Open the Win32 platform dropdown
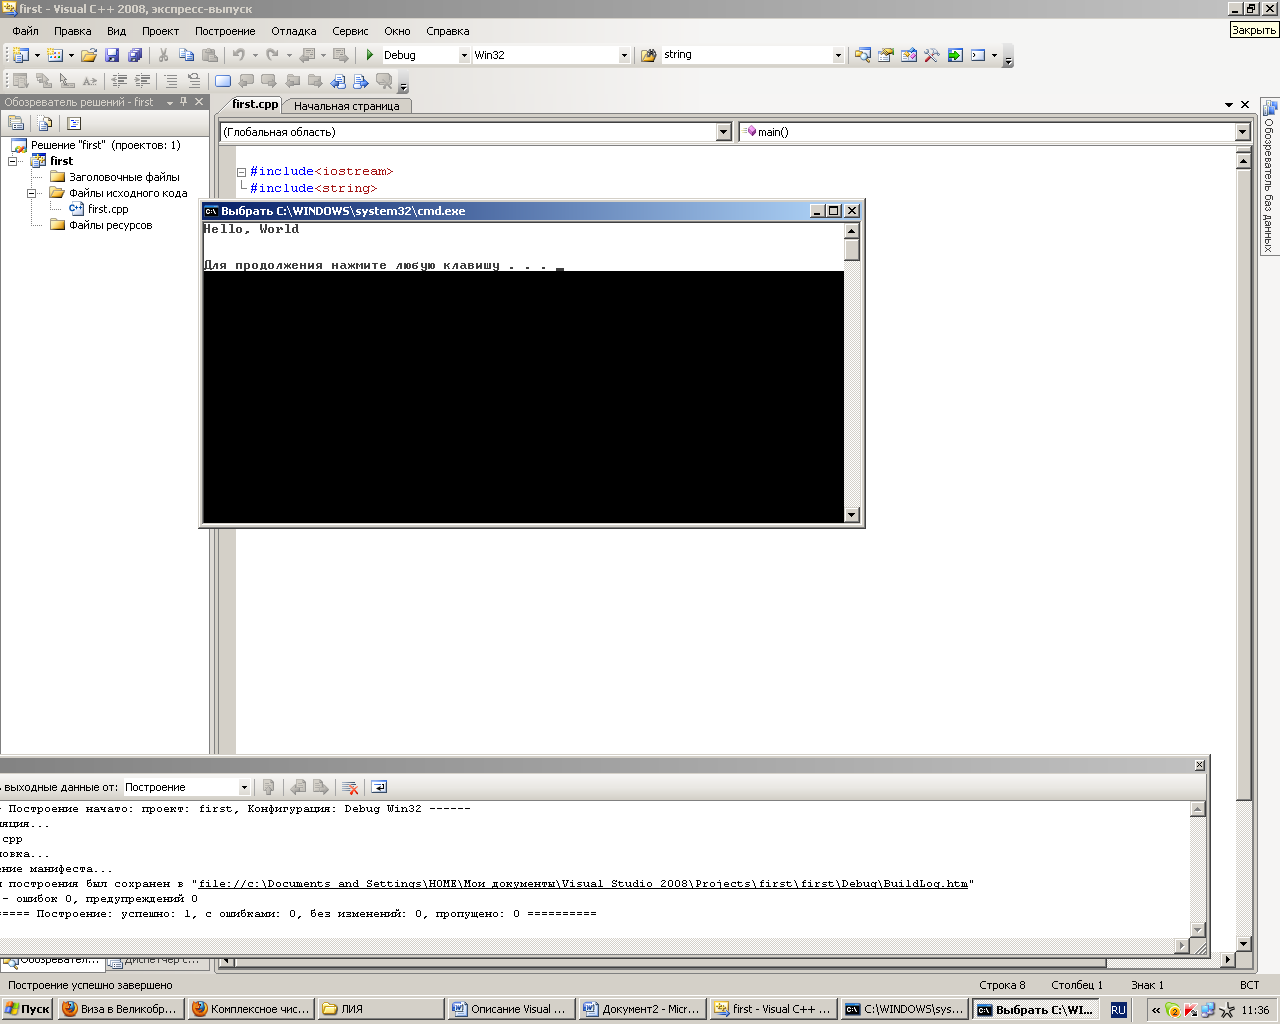 (x=625, y=55)
